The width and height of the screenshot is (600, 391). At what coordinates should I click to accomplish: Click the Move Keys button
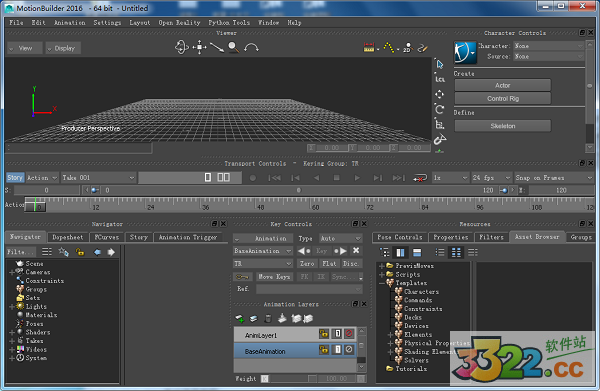pos(274,277)
